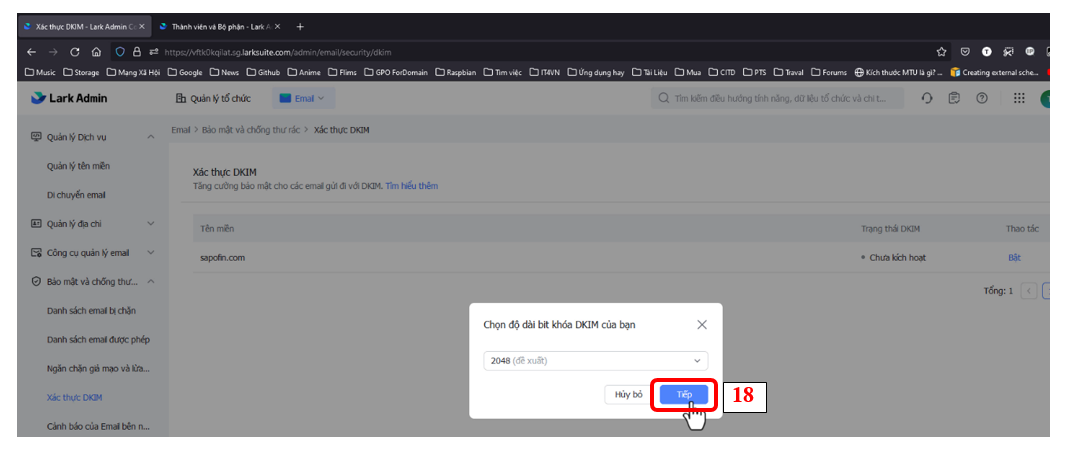Click the sapofin.com domain cell
1065x453 pixels.
(x=223, y=257)
